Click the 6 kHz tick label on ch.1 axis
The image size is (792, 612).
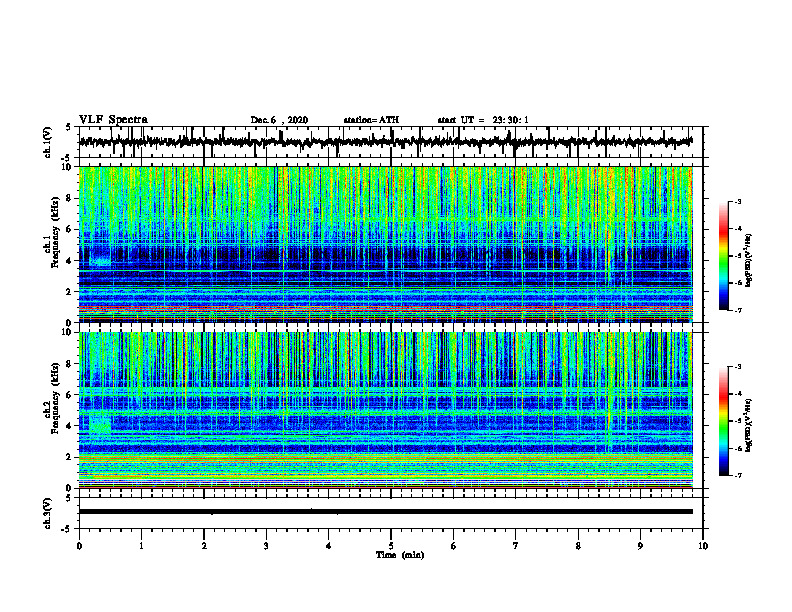tap(70, 230)
